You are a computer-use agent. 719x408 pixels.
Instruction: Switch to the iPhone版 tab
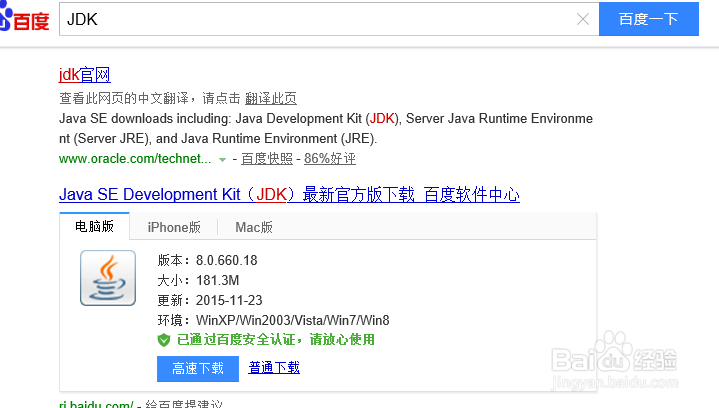174,227
